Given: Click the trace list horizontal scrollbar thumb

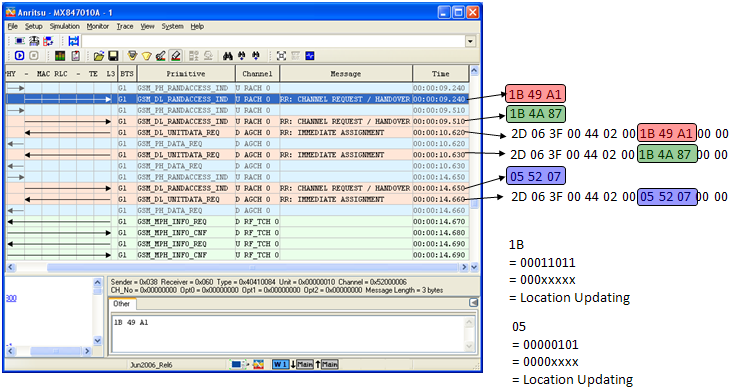Looking at the screenshot, I should [252, 267].
